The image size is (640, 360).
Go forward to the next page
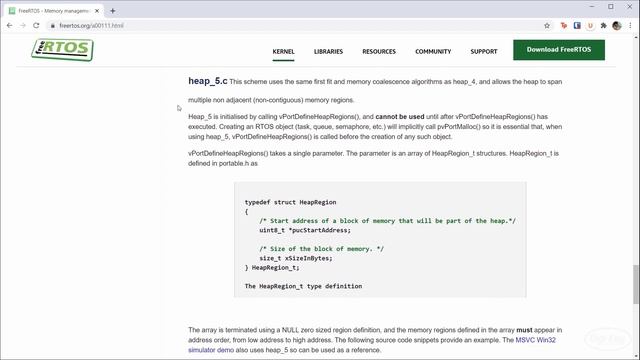(23, 25)
